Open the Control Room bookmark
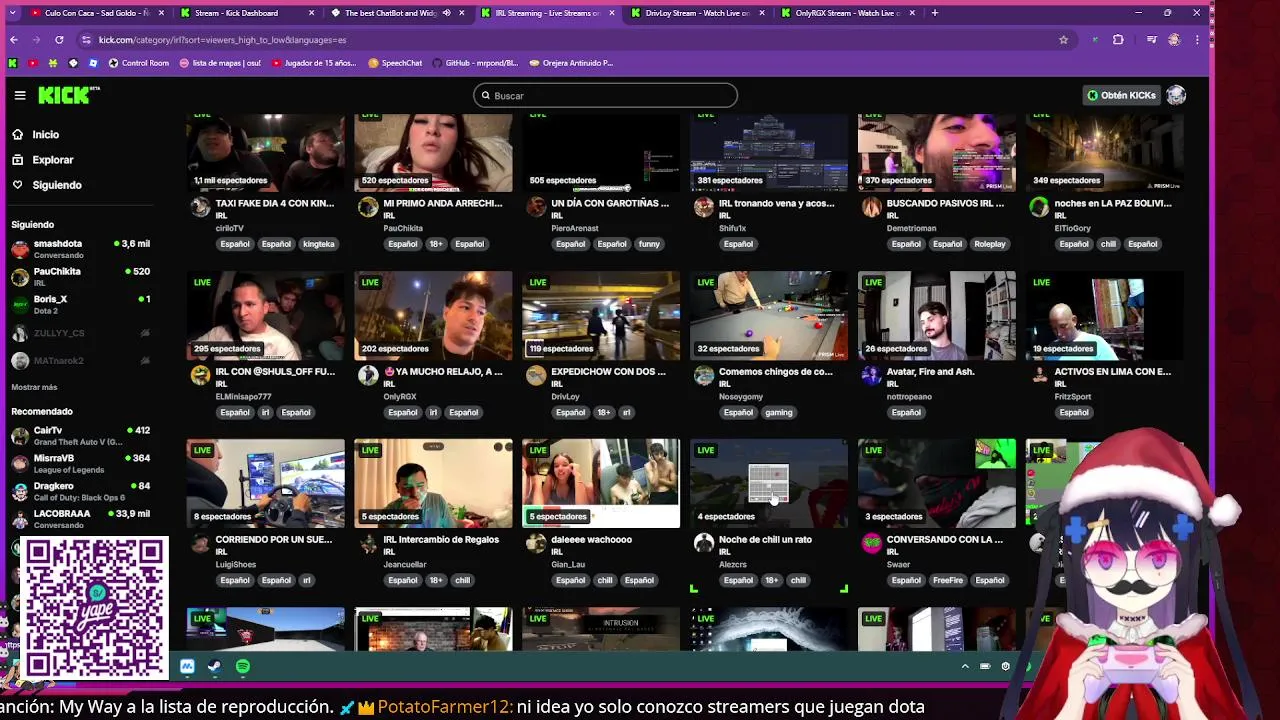 (138, 63)
